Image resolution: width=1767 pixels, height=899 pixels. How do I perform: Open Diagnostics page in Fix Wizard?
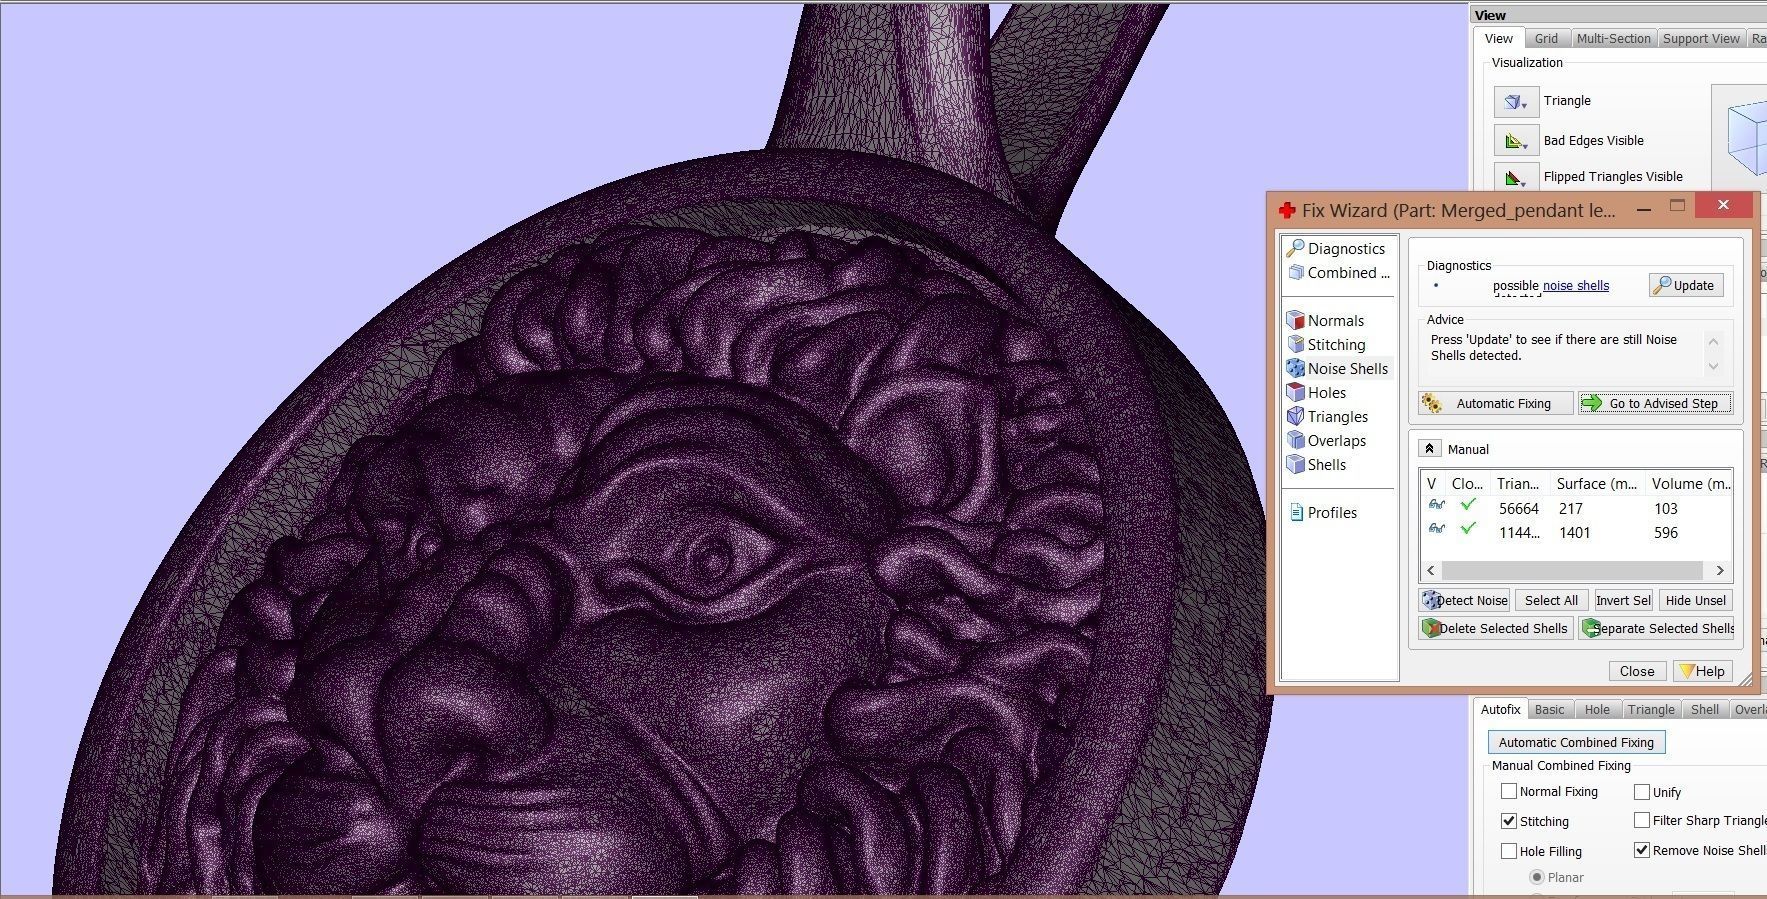pyautogui.click(x=1336, y=248)
